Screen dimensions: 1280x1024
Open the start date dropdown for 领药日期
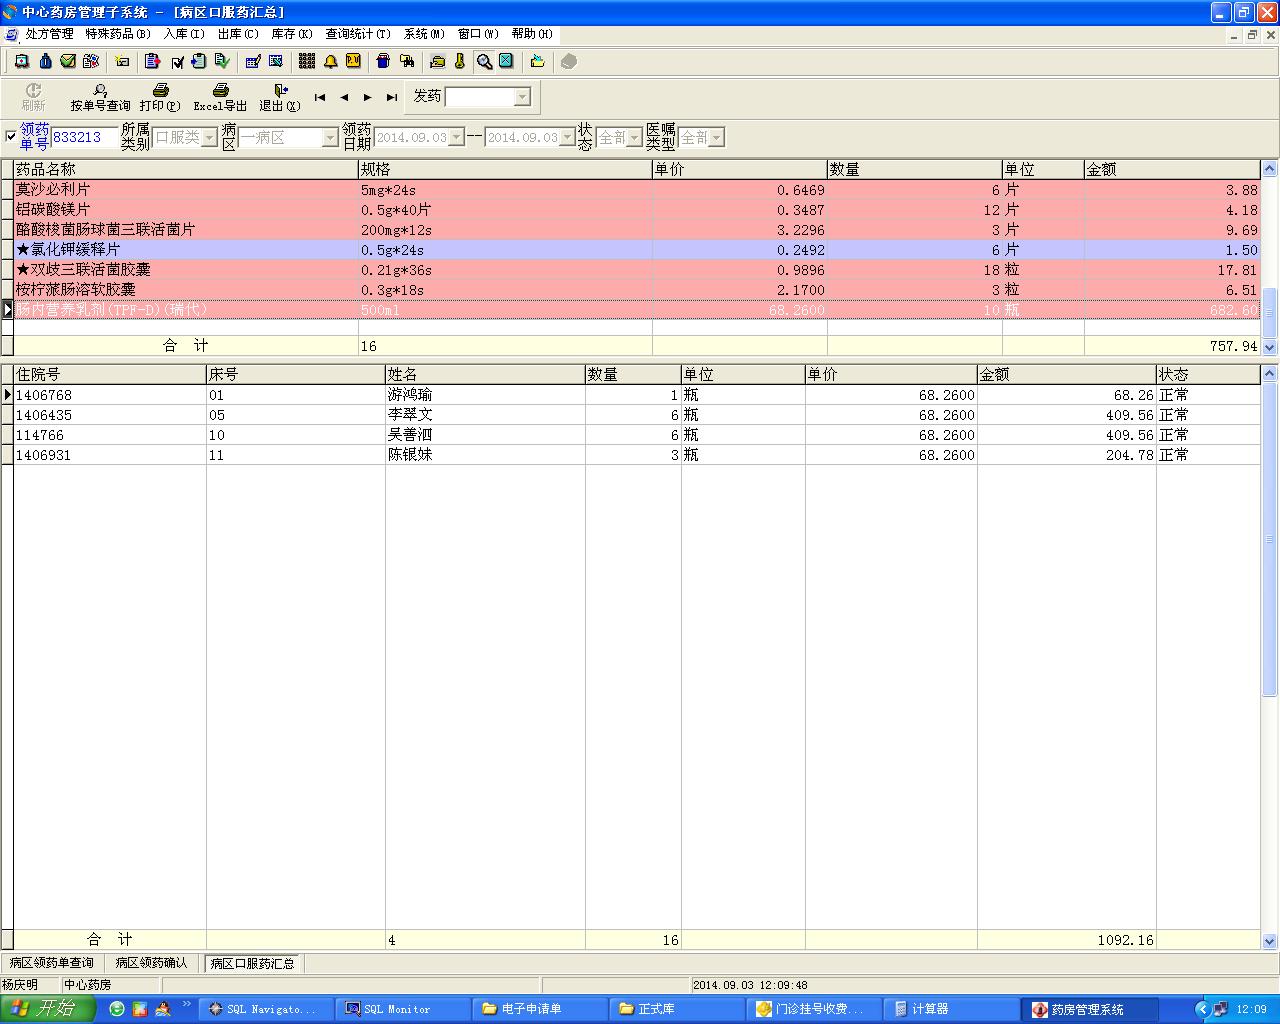click(x=457, y=138)
